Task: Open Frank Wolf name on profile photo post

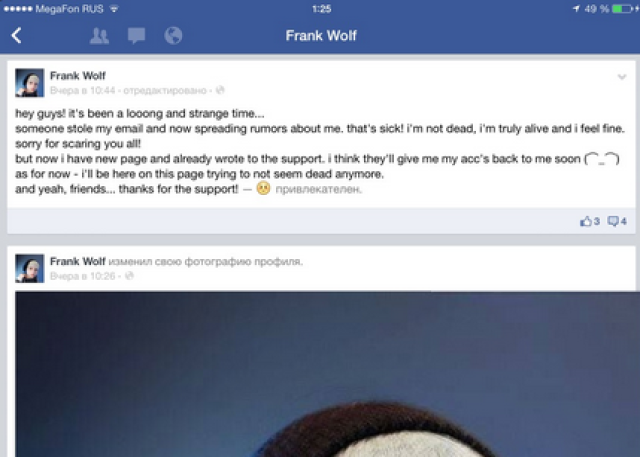Action: coord(78,261)
